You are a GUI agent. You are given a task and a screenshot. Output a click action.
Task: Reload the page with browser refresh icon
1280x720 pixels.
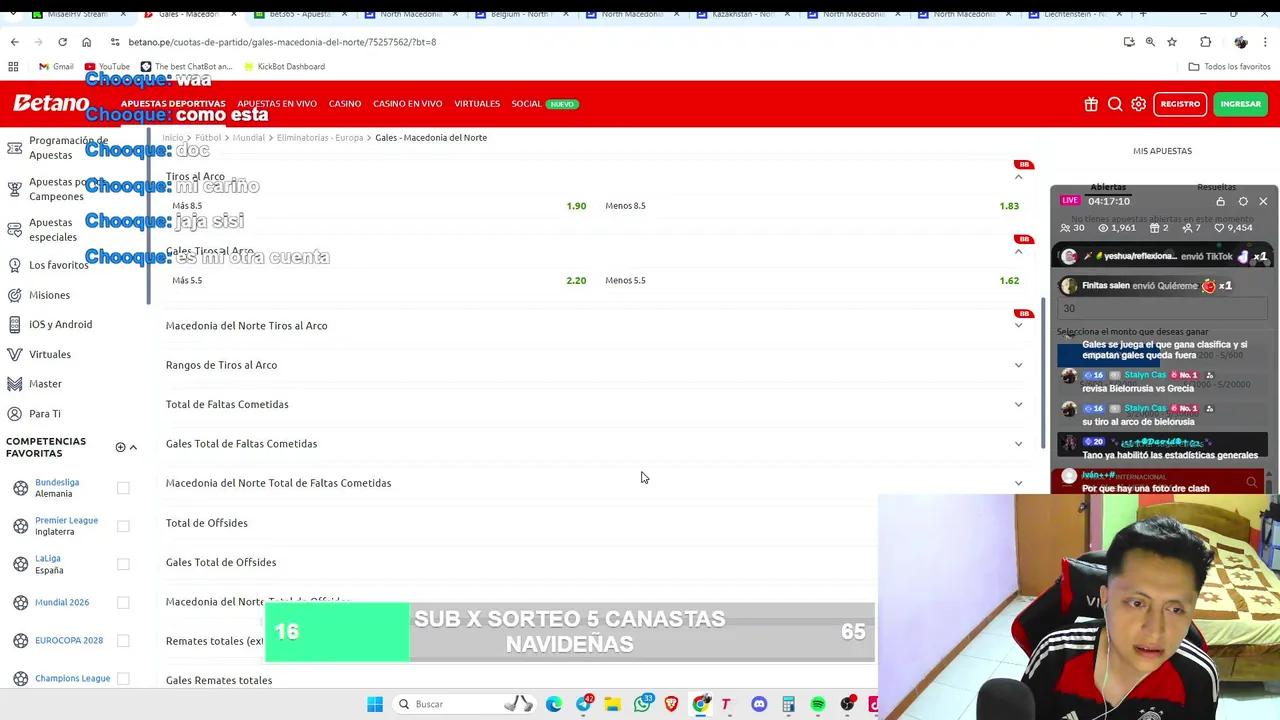coord(62,42)
